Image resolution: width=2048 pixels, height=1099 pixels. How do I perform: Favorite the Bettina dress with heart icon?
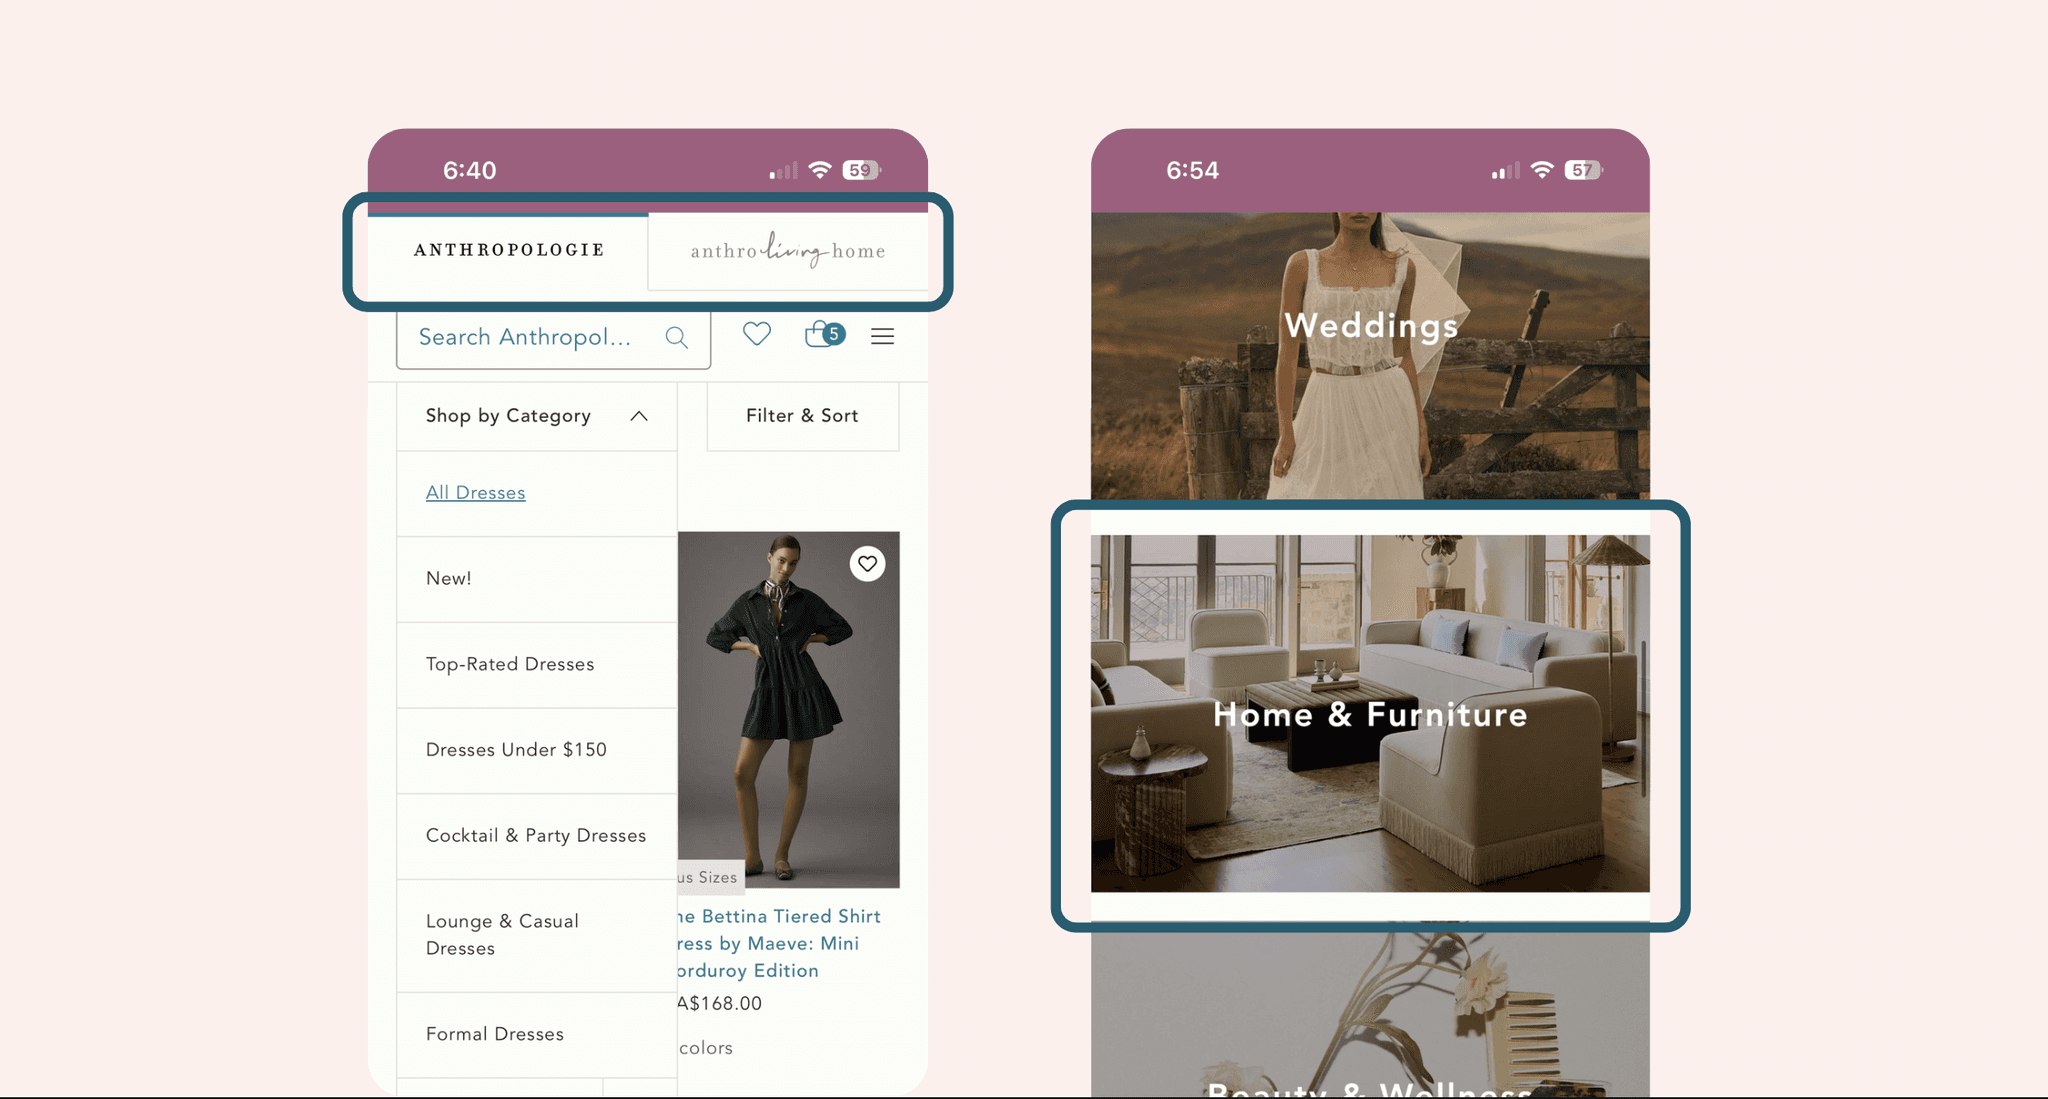tap(867, 564)
